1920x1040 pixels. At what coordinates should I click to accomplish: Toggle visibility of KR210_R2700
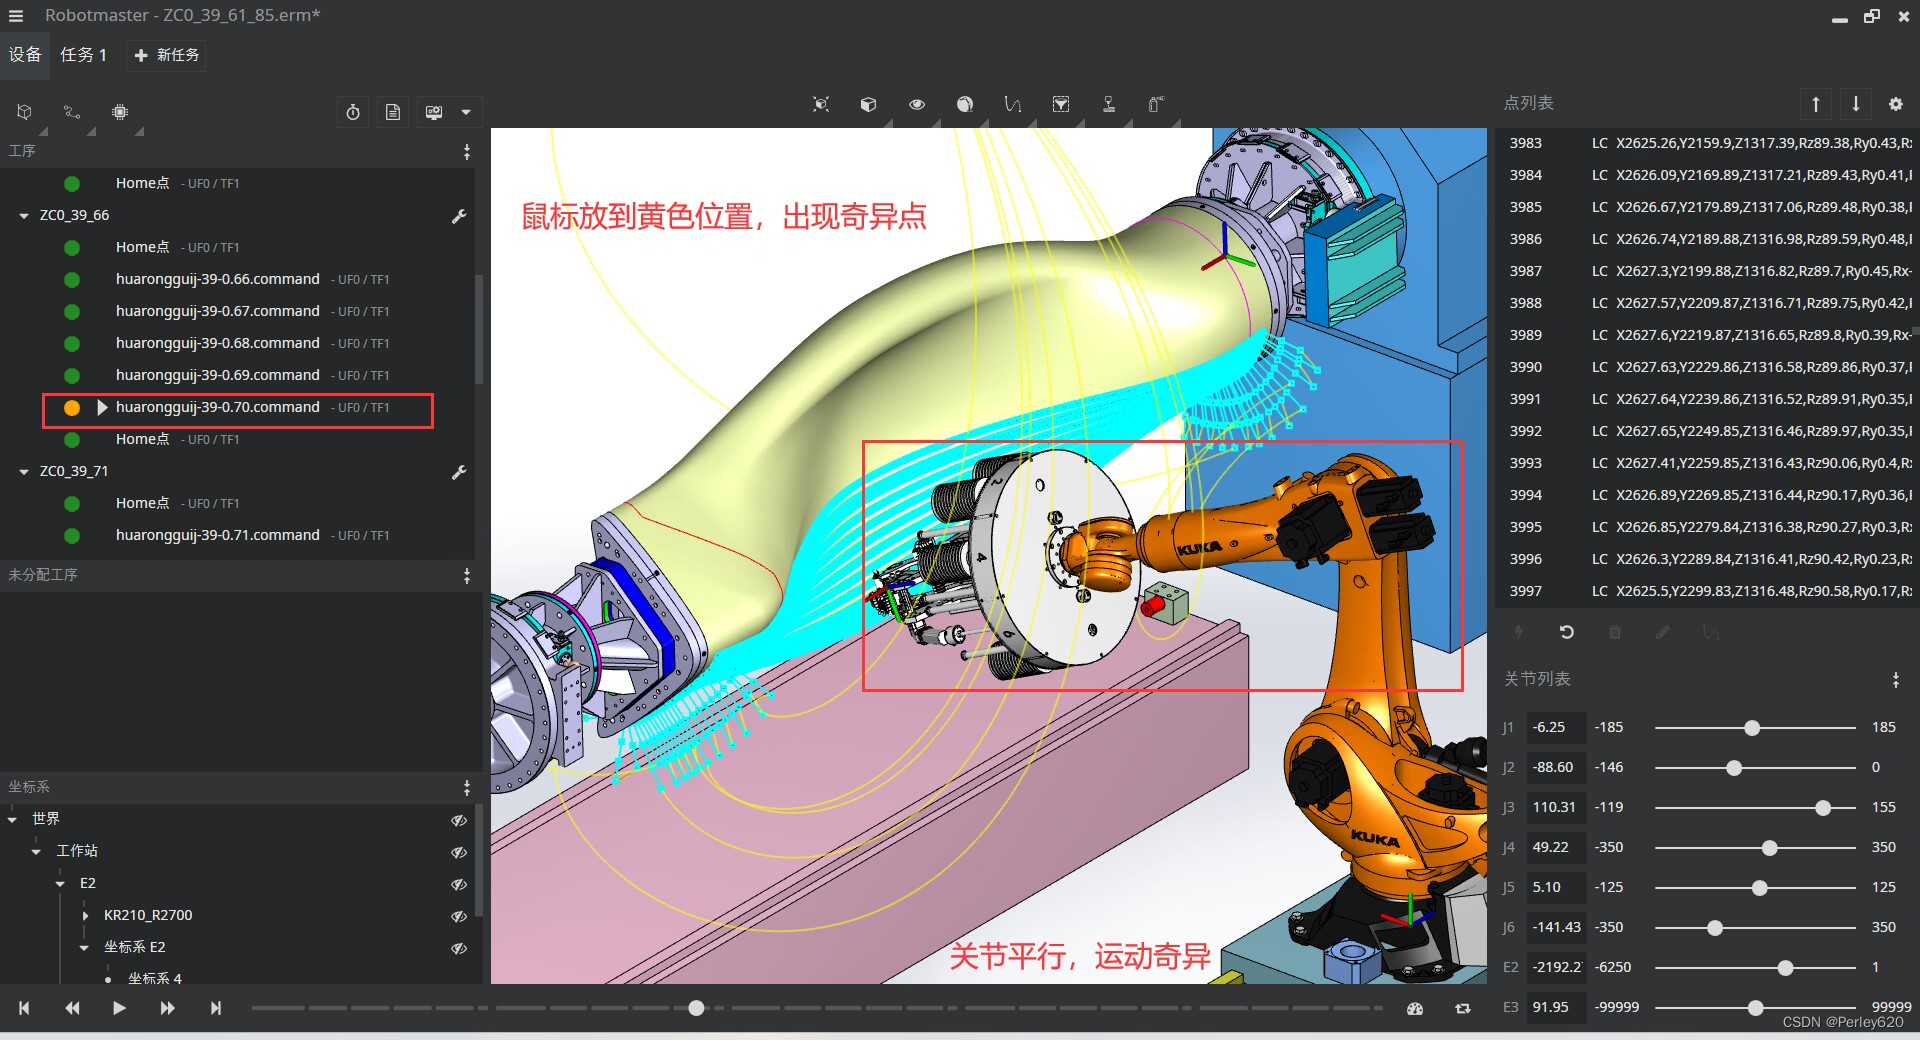(459, 916)
